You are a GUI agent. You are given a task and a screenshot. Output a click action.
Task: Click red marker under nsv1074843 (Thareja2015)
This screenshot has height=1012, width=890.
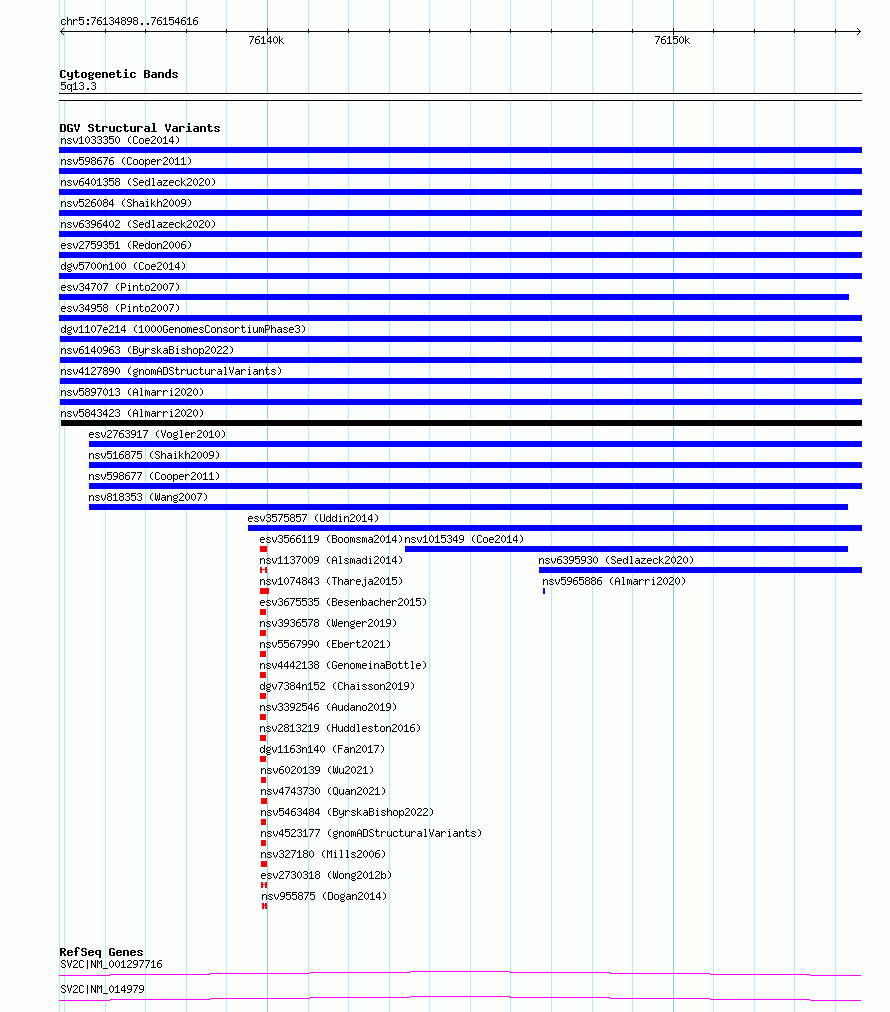pos(265,591)
